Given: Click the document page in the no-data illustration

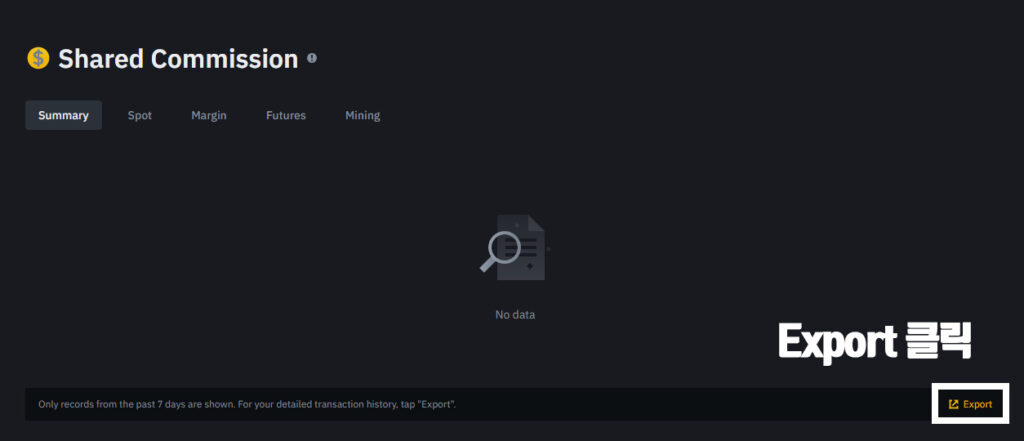Looking at the screenshot, I should (522, 248).
